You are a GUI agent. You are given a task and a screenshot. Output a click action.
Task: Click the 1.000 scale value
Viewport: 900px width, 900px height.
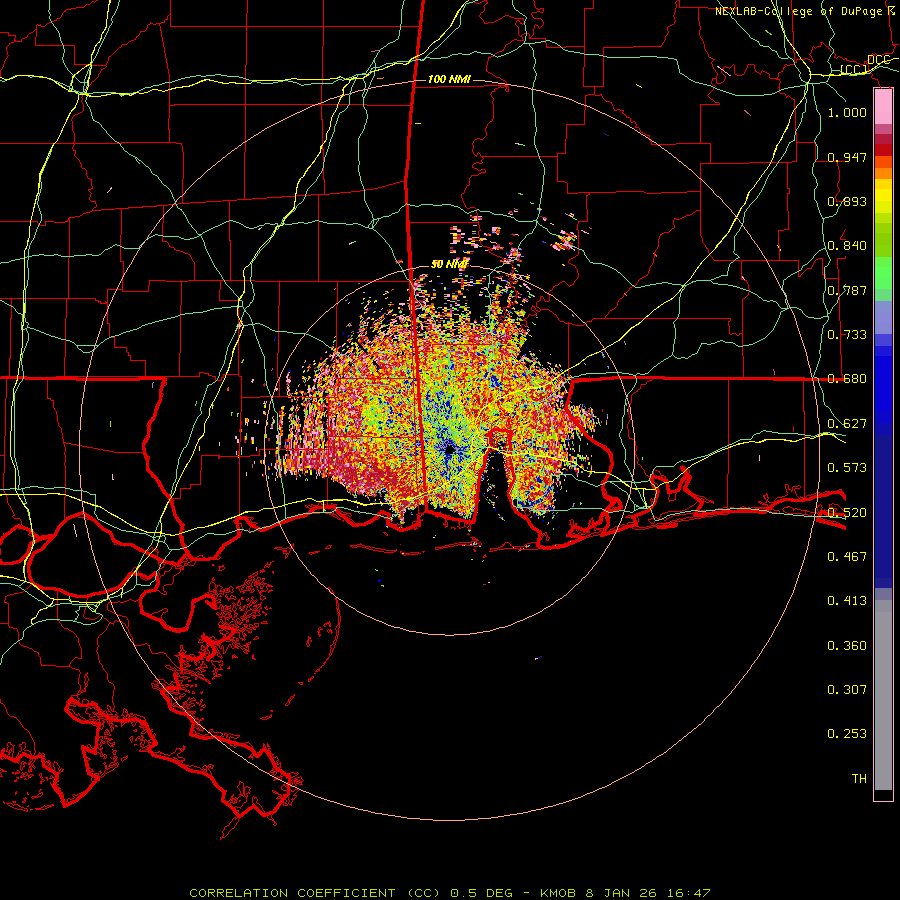tap(847, 112)
